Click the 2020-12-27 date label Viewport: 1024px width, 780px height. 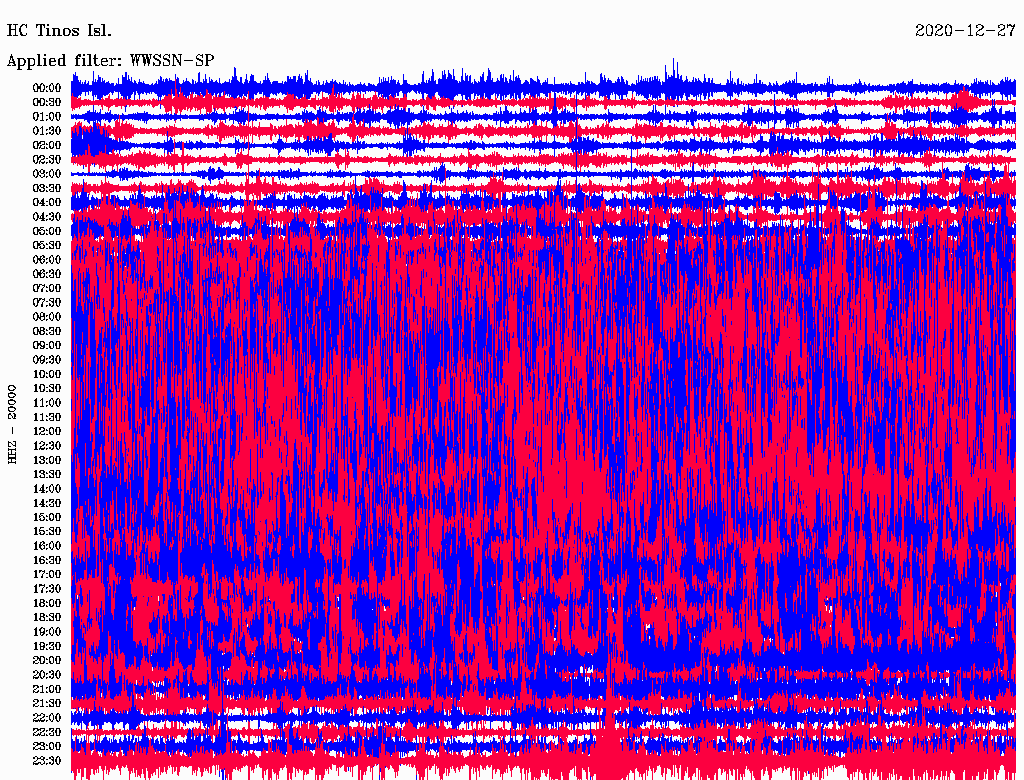pyautogui.click(x=965, y=30)
